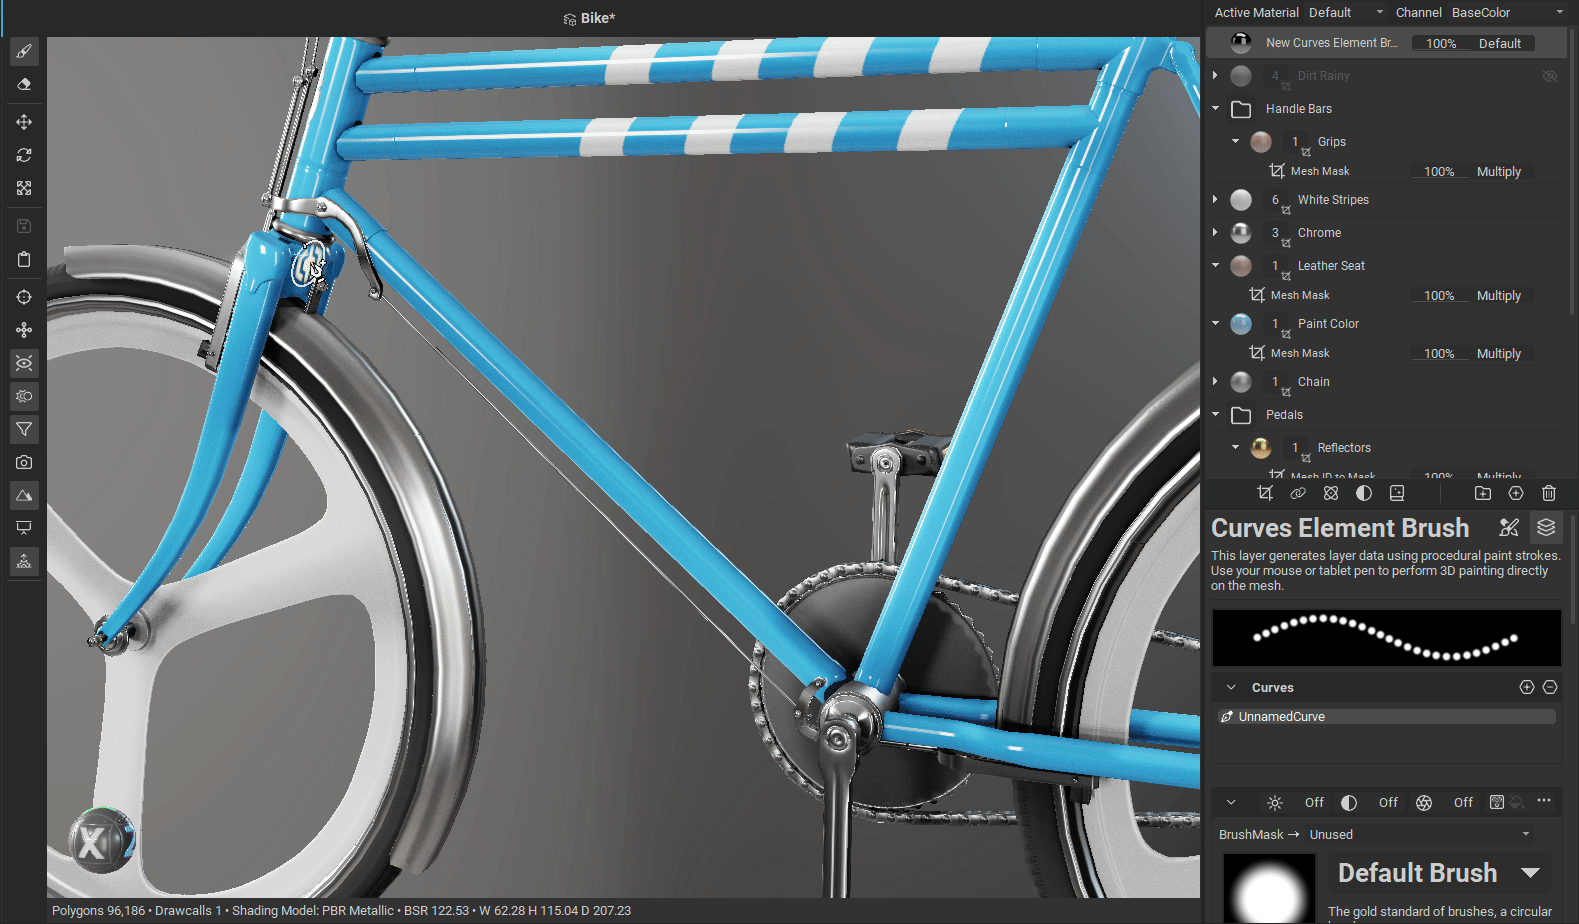Viewport: 1579px width, 924px height.
Task: Choose the Move tool with four arrows
Action: (x=24, y=122)
